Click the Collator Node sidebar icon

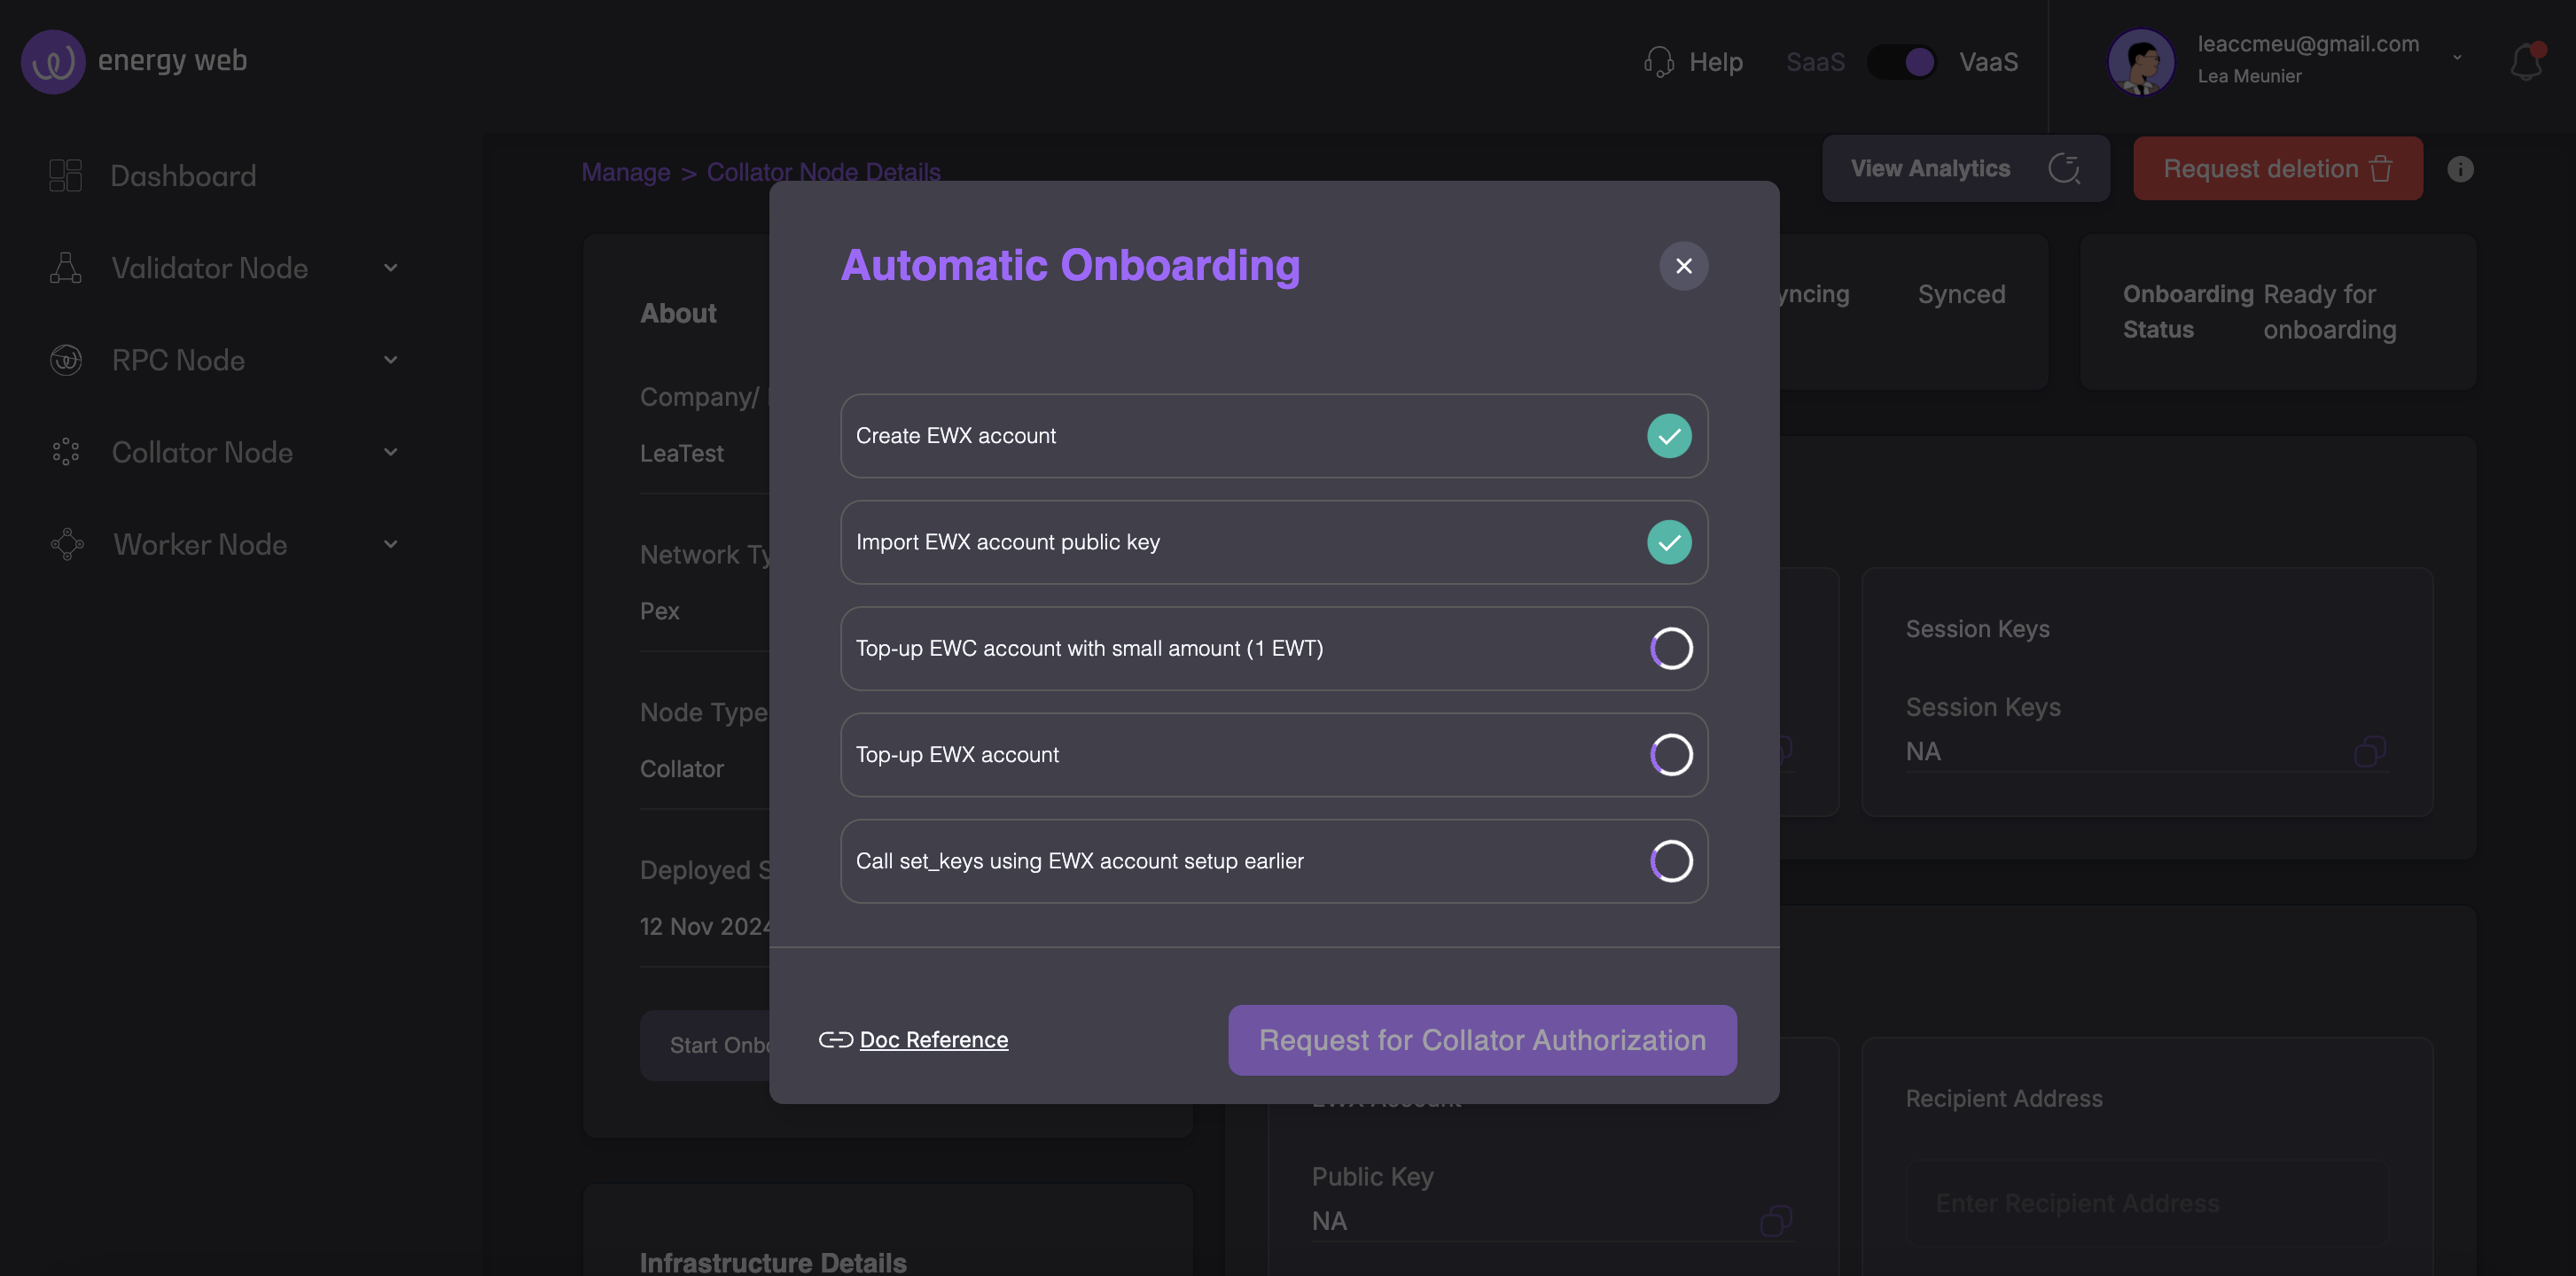(x=65, y=451)
